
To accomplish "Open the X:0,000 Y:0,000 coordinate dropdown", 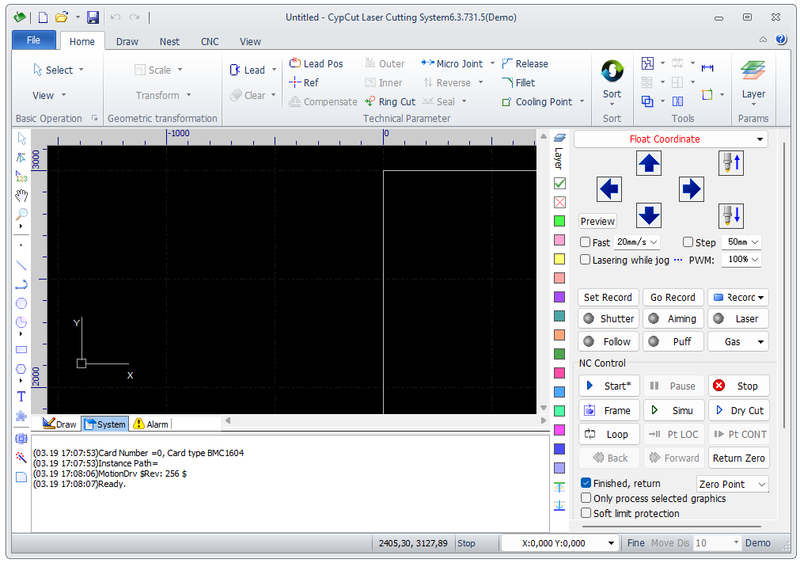I will tap(611, 543).
